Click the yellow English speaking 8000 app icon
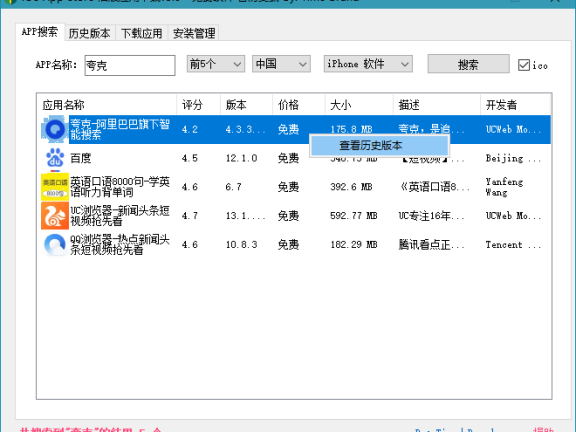This screenshot has width=576, height=432. pyautogui.click(x=55, y=187)
